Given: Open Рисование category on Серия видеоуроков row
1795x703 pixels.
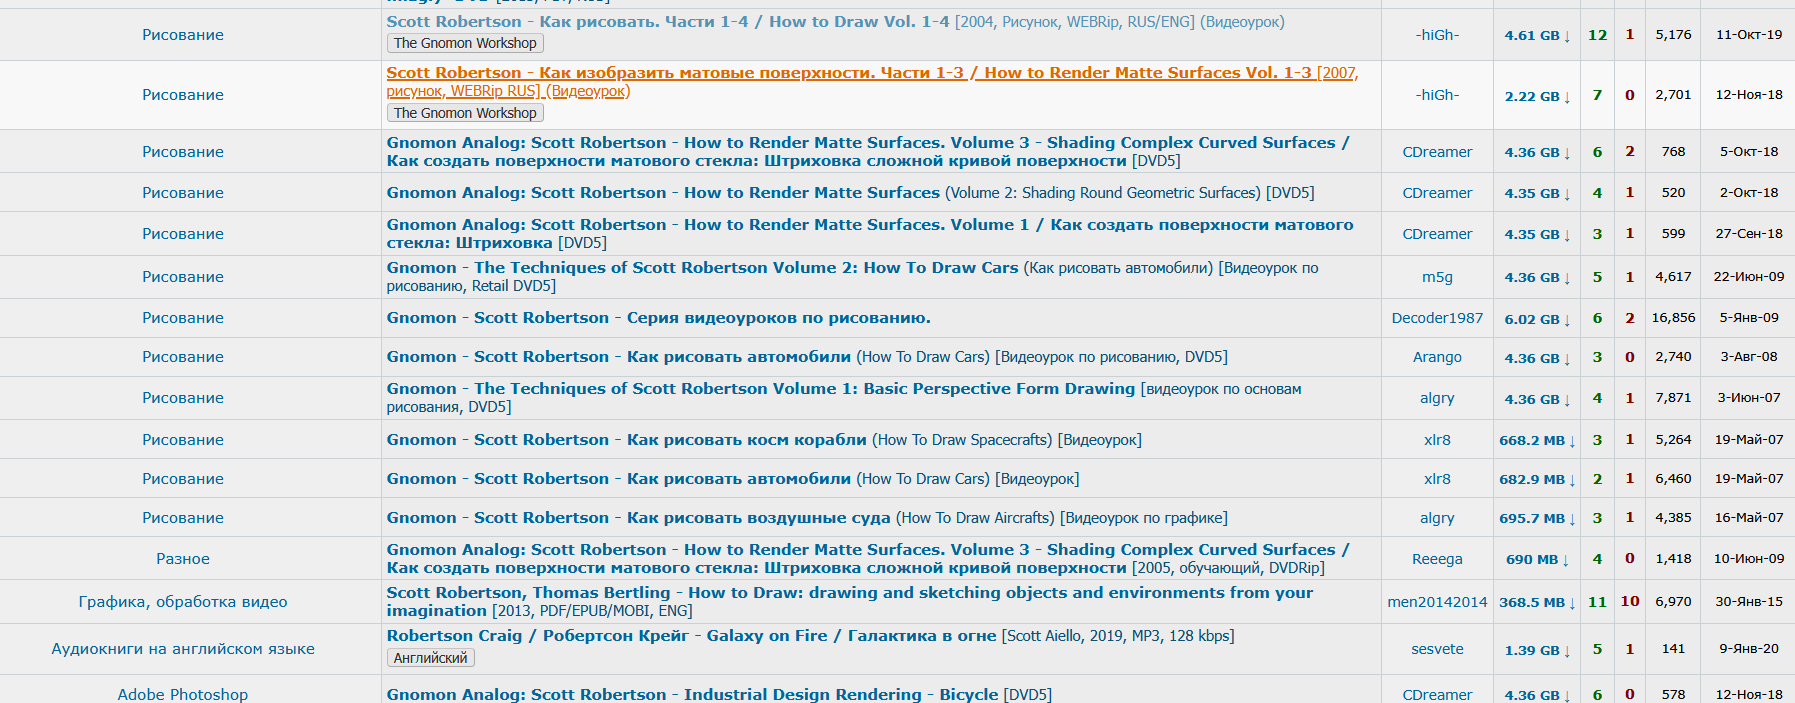Looking at the screenshot, I should (183, 318).
